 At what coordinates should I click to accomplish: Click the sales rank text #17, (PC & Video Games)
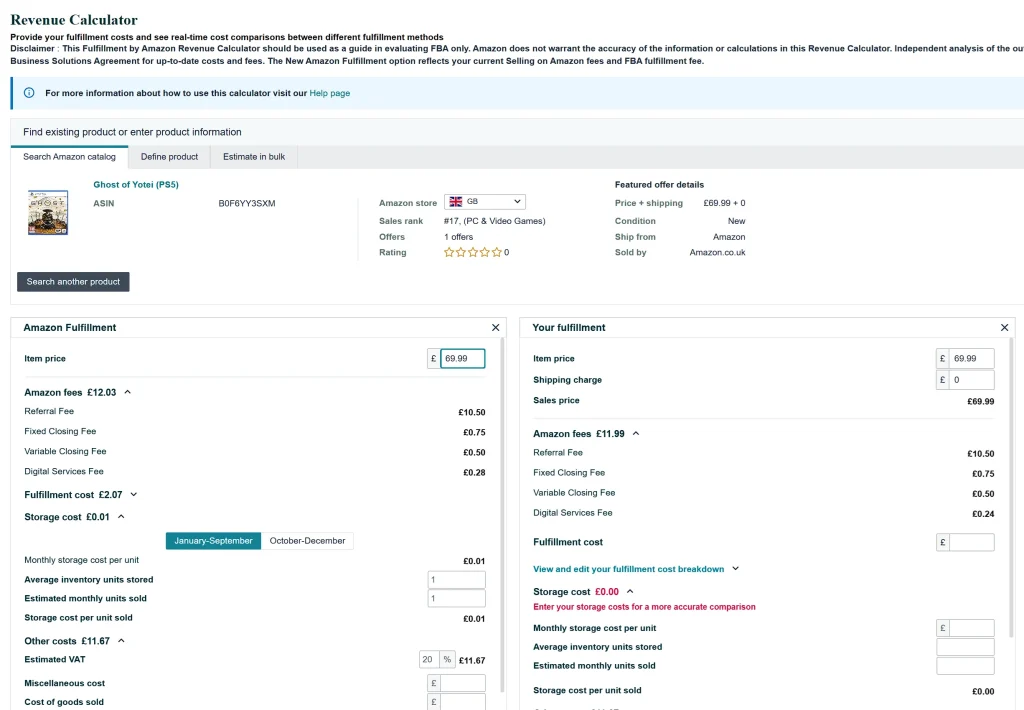tap(494, 221)
